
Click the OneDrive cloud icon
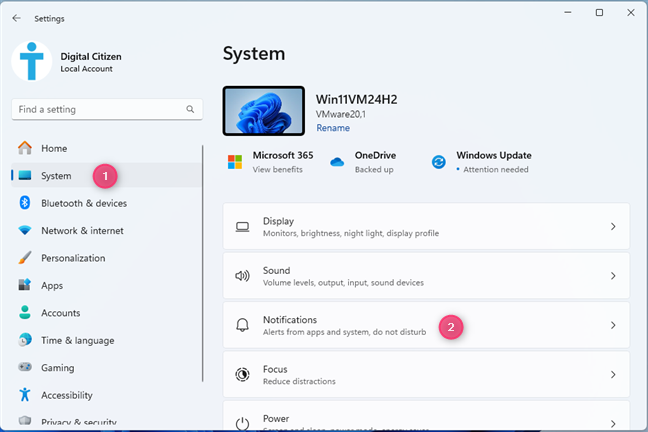click(x=337, y=162)
